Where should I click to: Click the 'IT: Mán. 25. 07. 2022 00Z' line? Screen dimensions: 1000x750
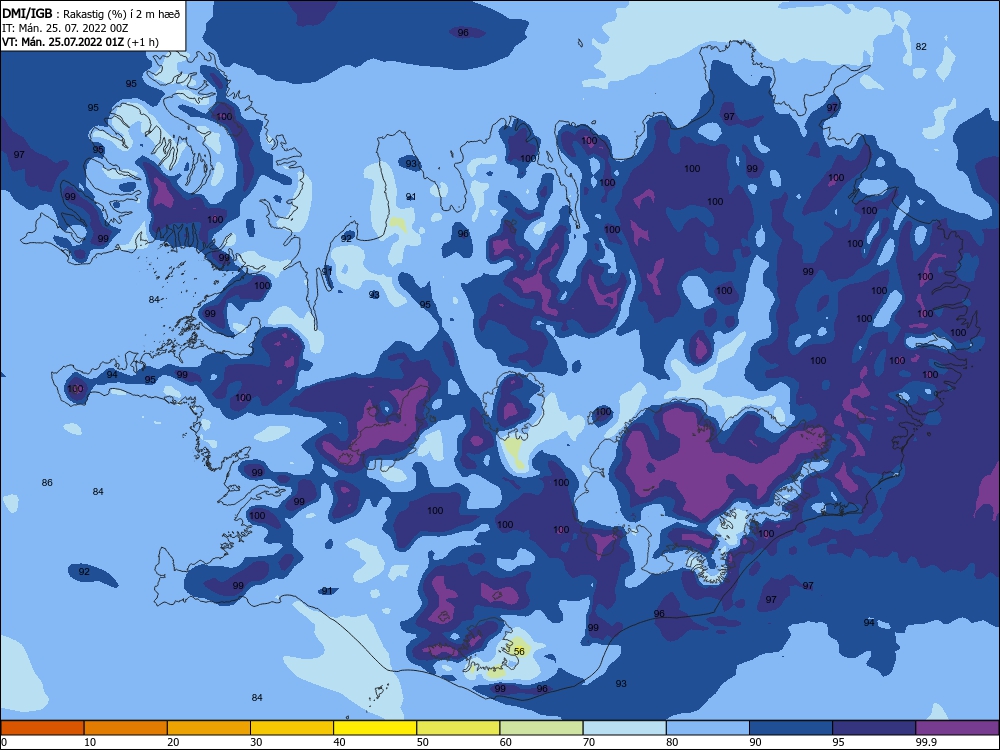coord(65,28)
